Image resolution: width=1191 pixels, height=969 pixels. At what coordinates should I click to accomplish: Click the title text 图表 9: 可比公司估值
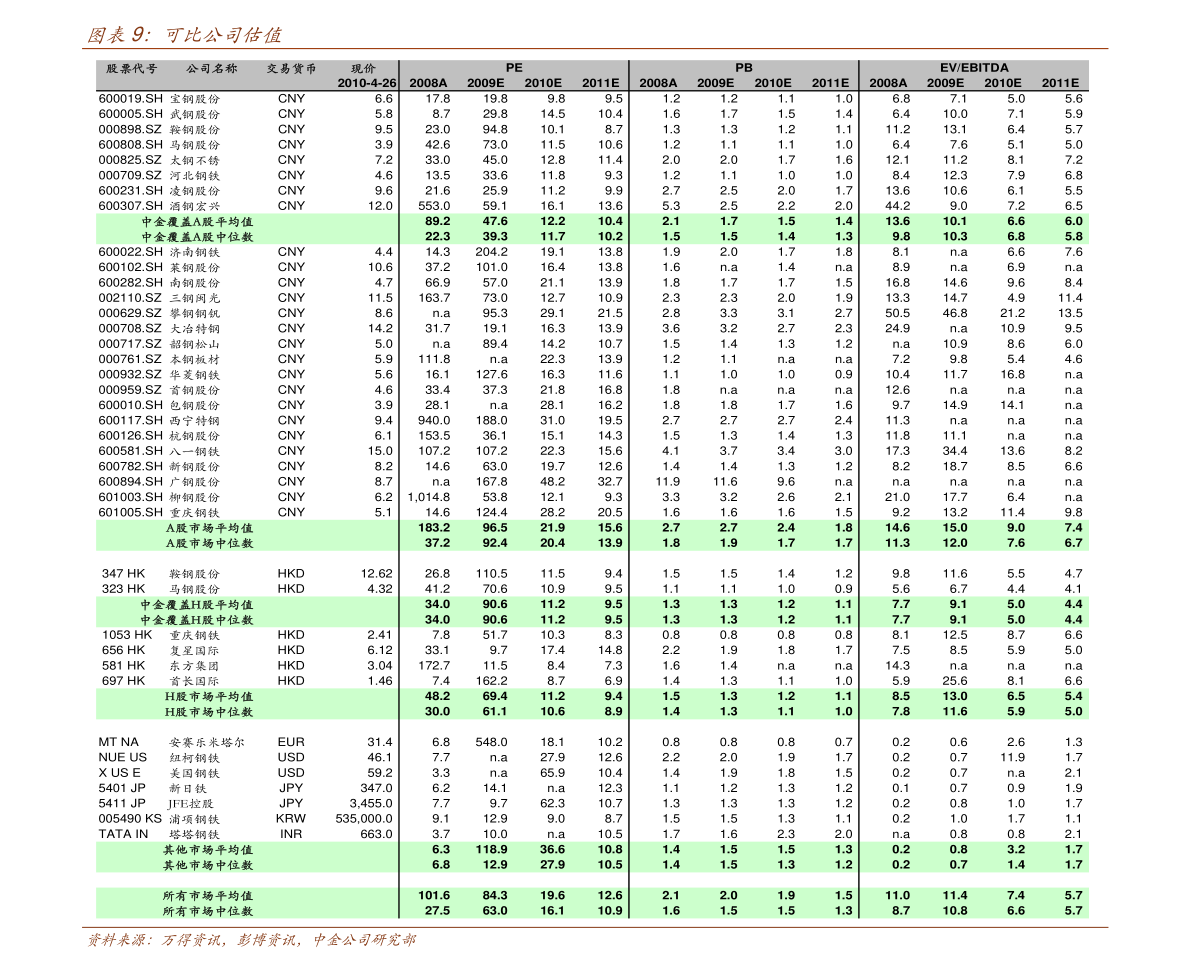pyautogui.click(x=185, y=35)
